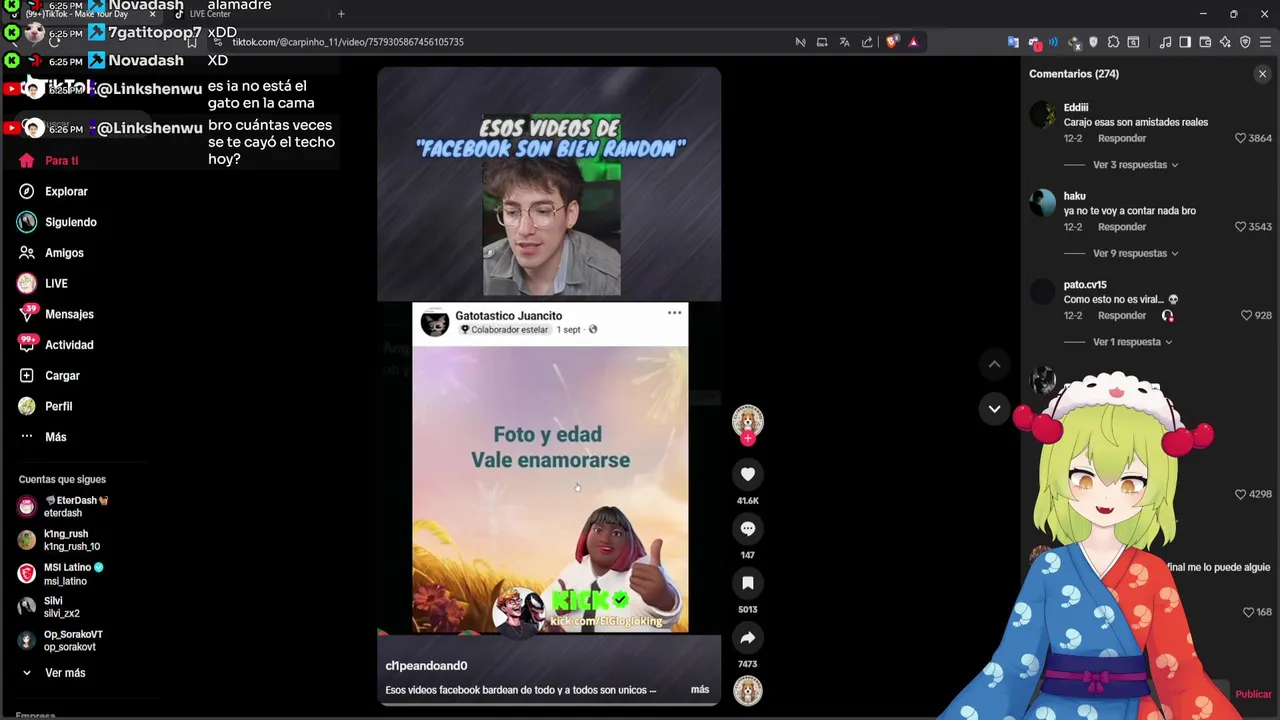1280x720 pixels.
Task: Open the Silvi followed account
Action: click(x=50, y=607)
